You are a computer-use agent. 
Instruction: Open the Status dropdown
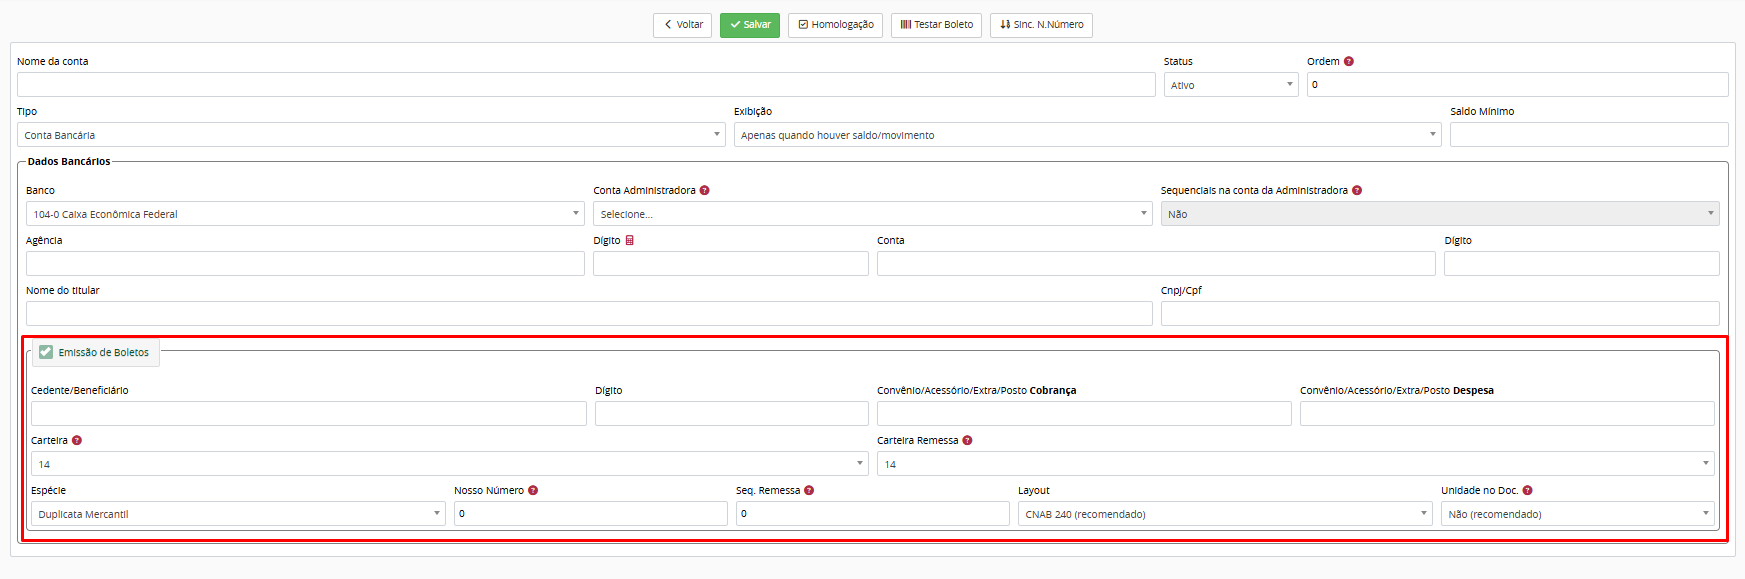(x=1230, y=85)
